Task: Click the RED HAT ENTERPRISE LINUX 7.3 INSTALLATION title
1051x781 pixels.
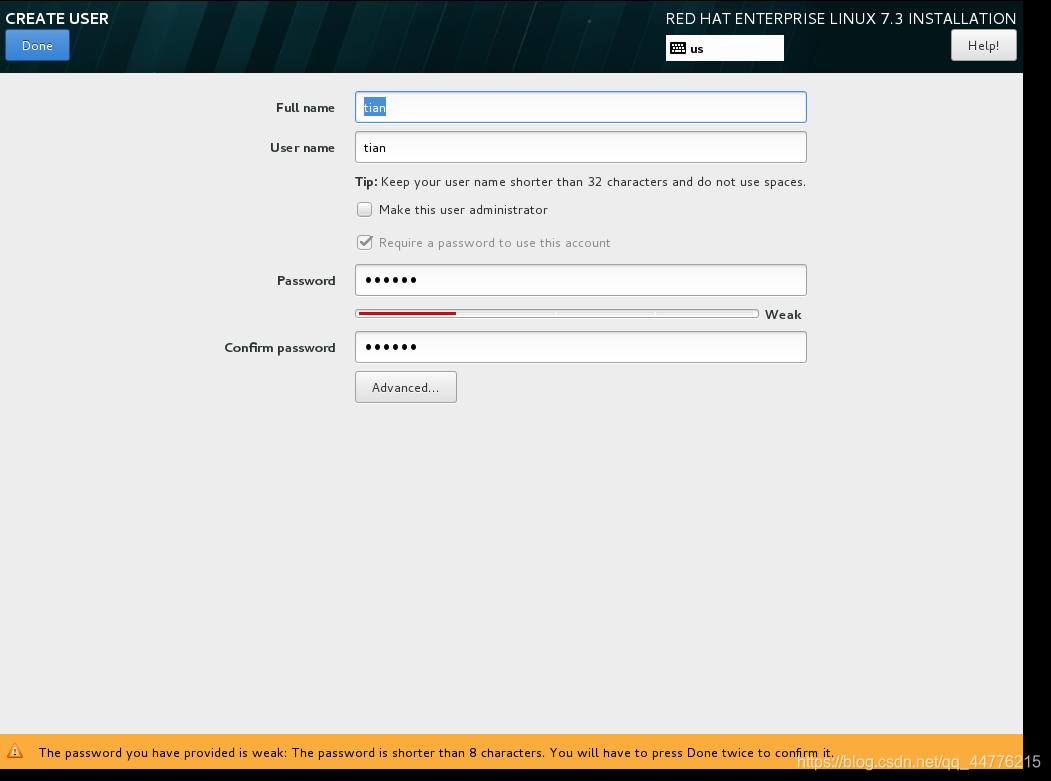Action: 841,19
